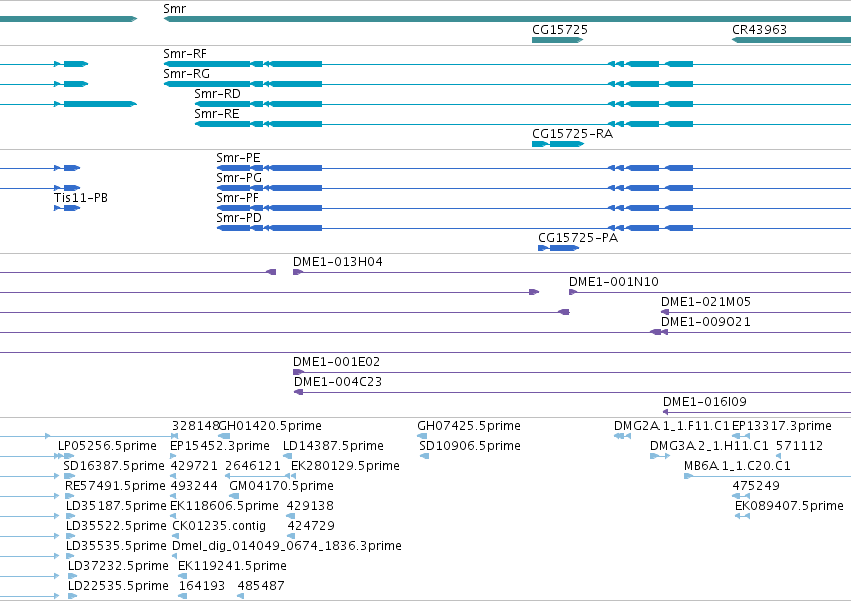Image resolution: width=851 pixels, height=601 pixels.
Task: Select the LD37232.5prime EST label
Action: (118, 567)
